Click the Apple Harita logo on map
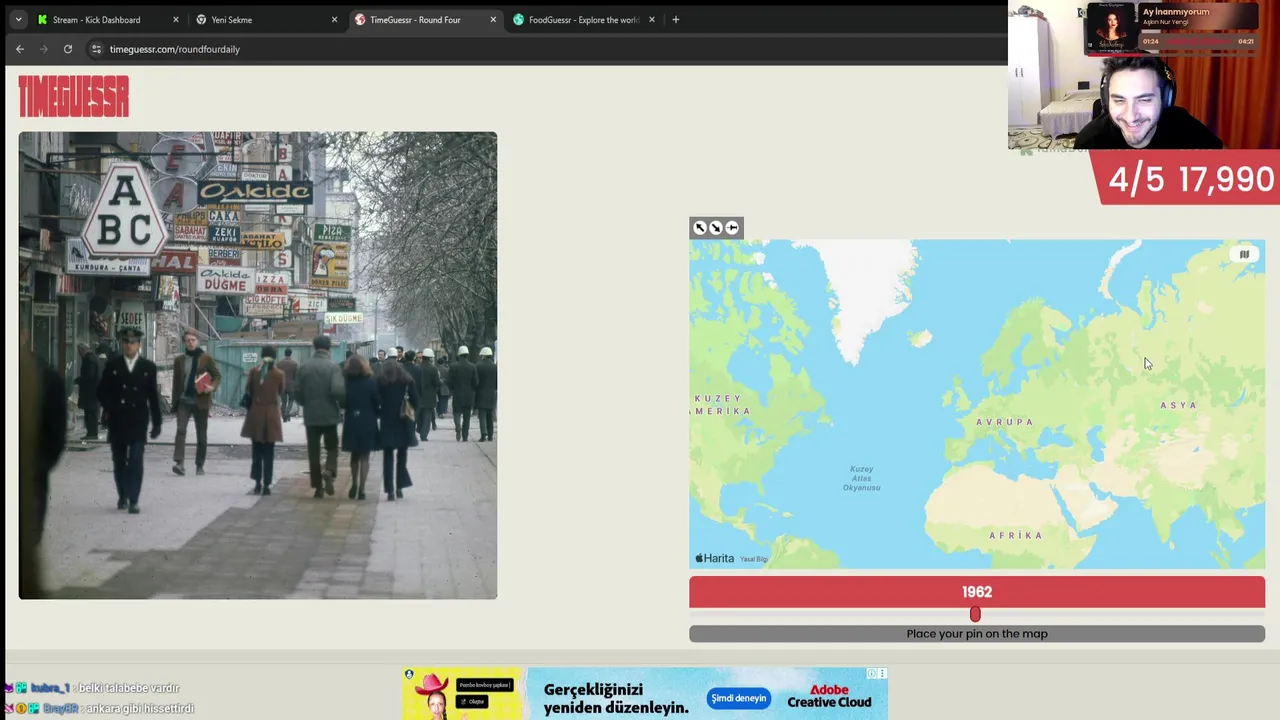This screenshot has height=720, width=1280. (x=715, y=558)
